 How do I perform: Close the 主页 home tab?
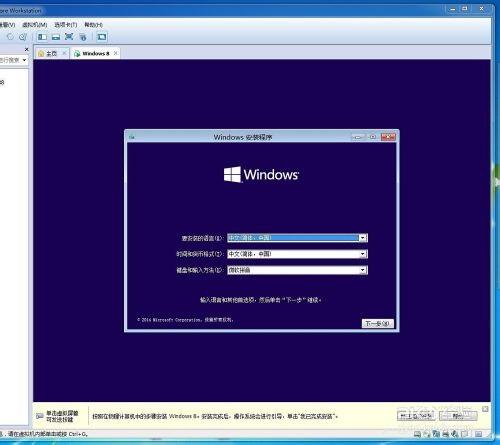(x=64, y=53)
